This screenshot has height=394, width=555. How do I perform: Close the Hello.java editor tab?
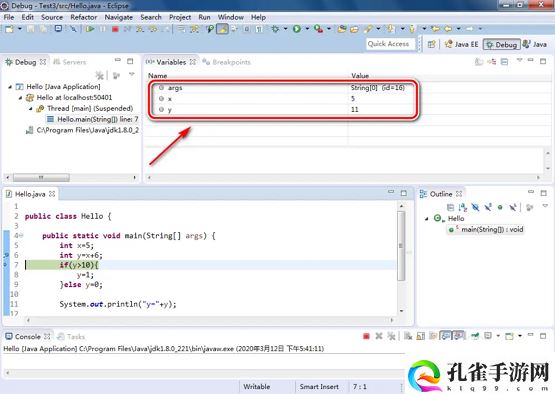(x=52, y=194)
